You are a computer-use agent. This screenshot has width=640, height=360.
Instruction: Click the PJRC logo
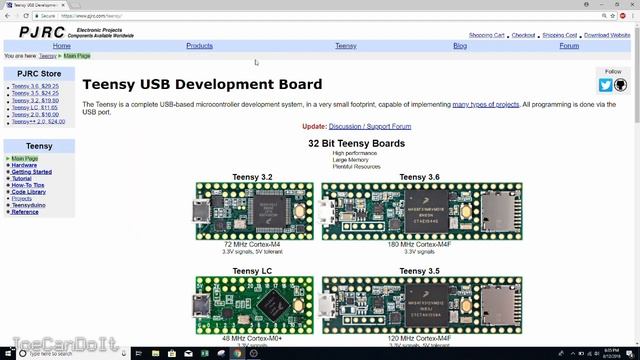coord(42,32)
